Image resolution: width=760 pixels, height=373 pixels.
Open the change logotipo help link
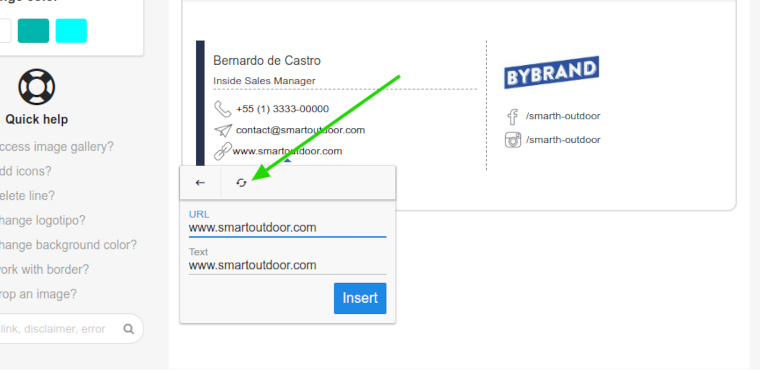[43, 220]
